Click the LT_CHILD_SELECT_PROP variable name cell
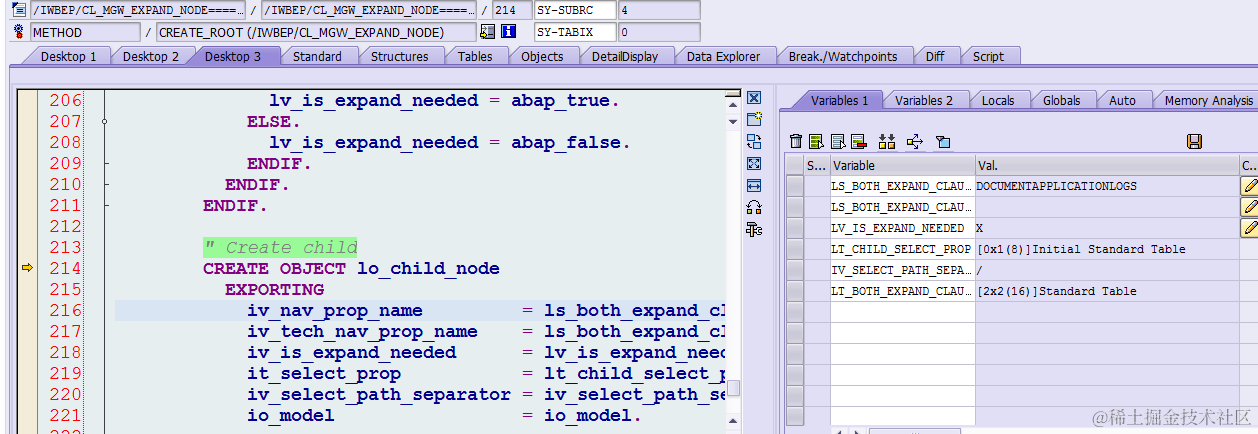This screenshot has height=434, width=1258. [x=902, y=249]
